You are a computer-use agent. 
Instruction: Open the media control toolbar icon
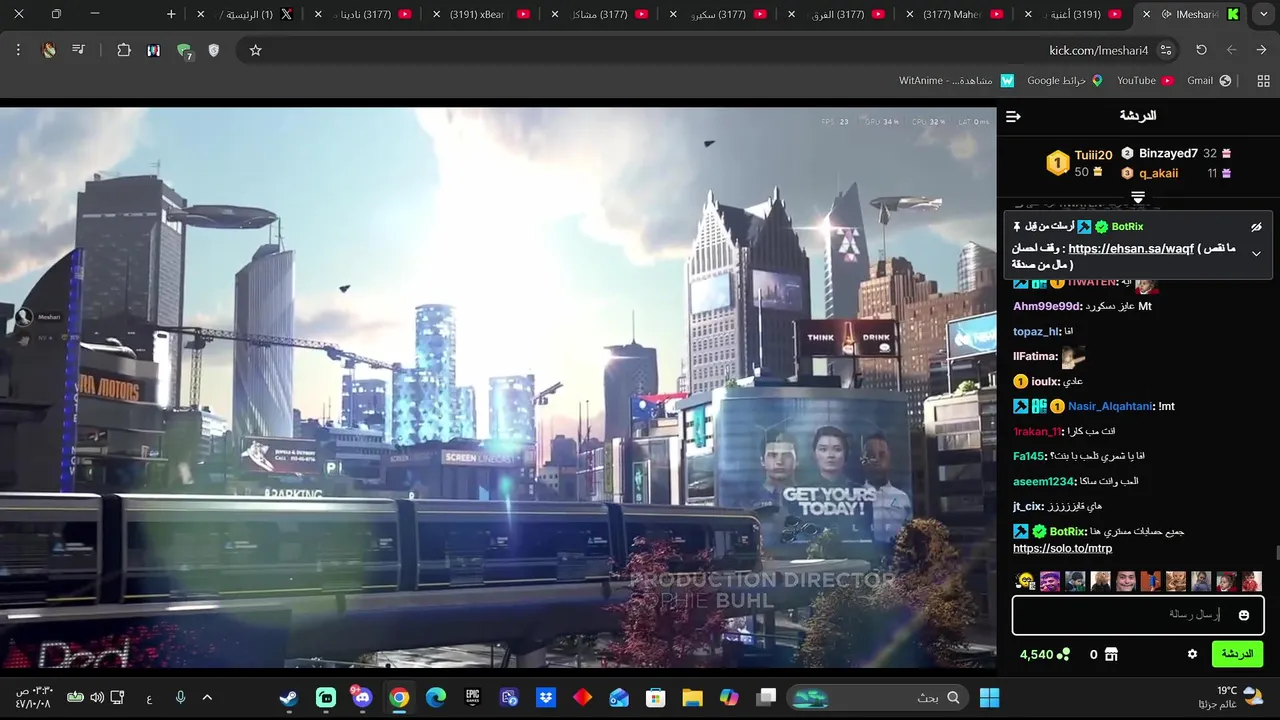pyautogui.click(x=78, y=50)
